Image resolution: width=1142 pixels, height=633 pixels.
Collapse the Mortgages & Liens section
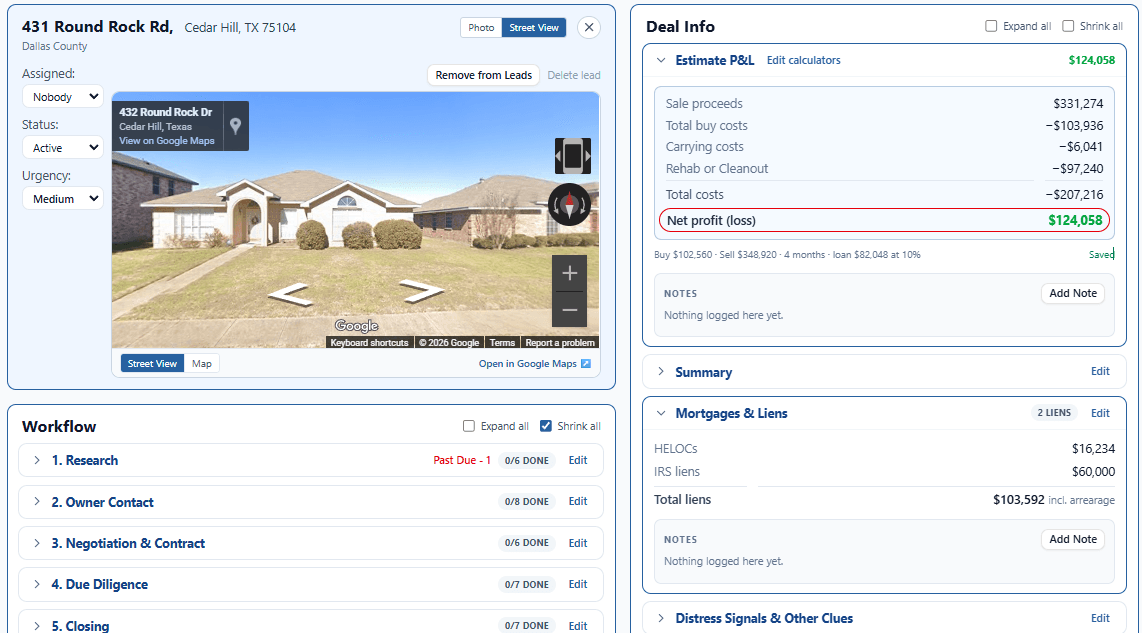coord(661,413)
